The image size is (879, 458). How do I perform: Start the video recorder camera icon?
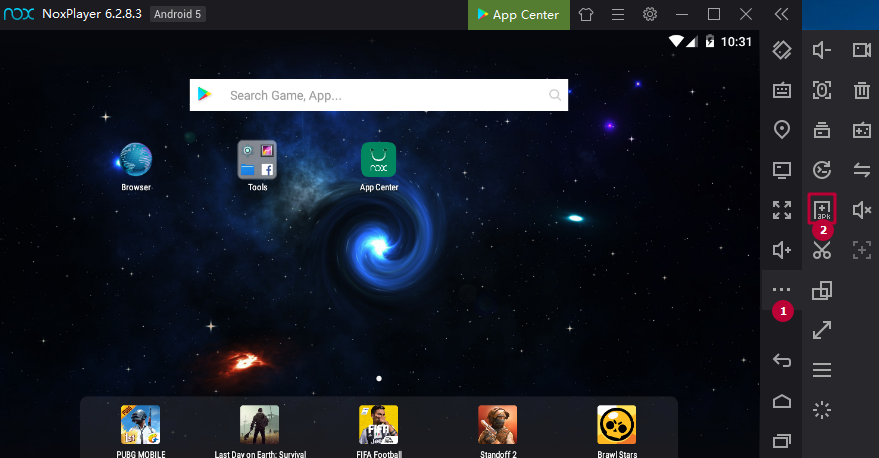[x=862, y=50]
